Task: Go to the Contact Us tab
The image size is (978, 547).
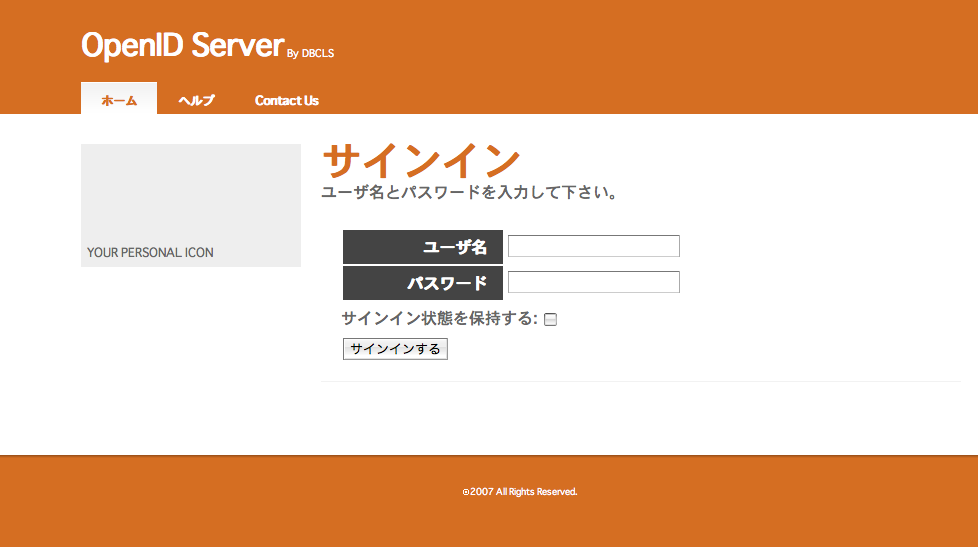Action: tap(286, 100)
